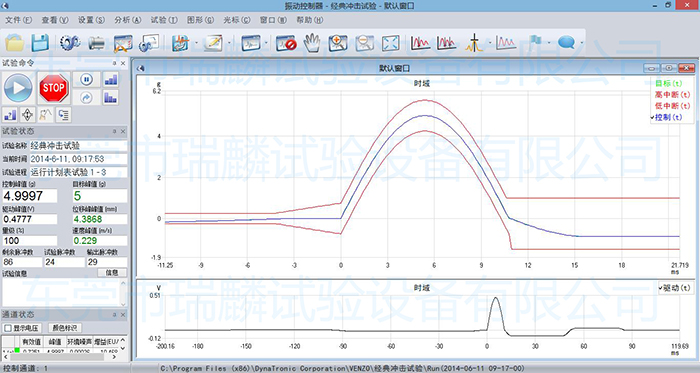Click the blue speech bubble icon
This screenshot has width=700, height=373.
pos(566,43)
